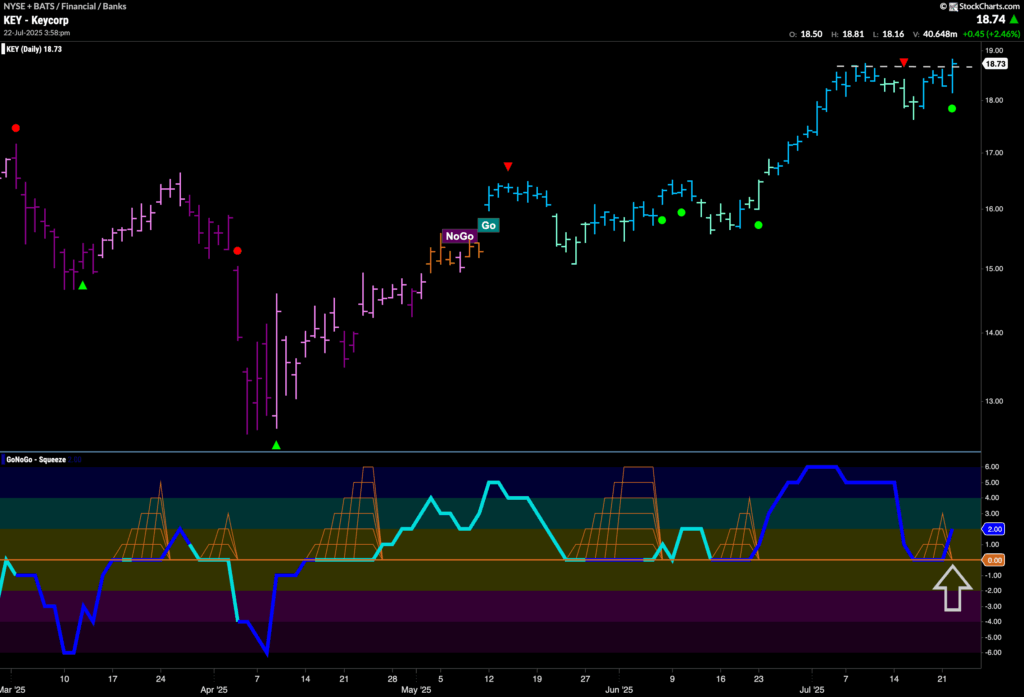Screen dimensions: 1024x697
Task: Click the 2.00 oscillator value tag
Action: [994, 529]
